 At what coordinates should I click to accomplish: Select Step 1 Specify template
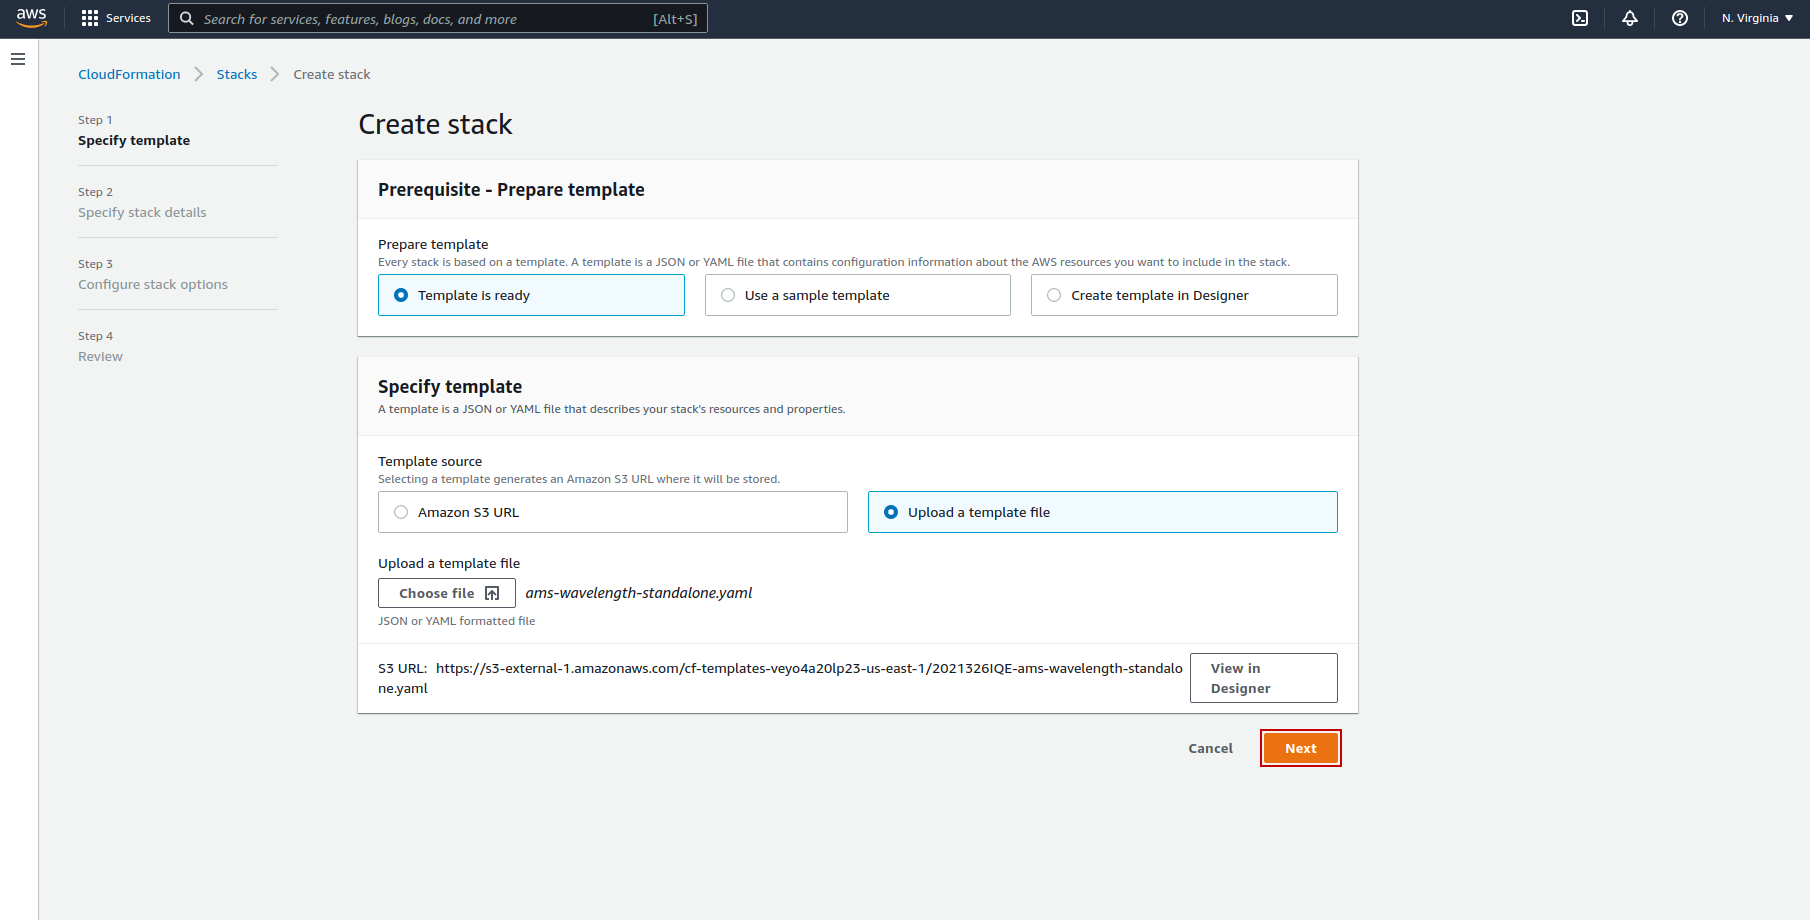(x=134, y=130)
